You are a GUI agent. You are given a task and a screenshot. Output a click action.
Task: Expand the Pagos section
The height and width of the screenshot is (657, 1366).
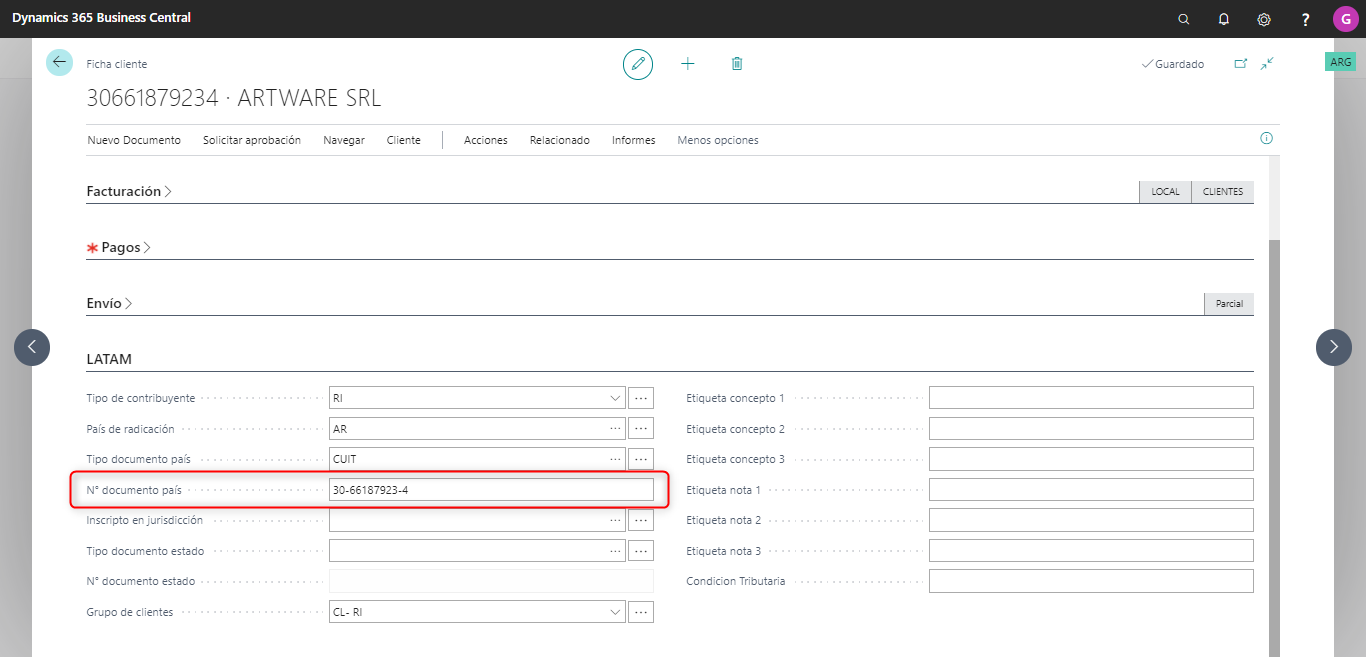(x=126, y=247)
